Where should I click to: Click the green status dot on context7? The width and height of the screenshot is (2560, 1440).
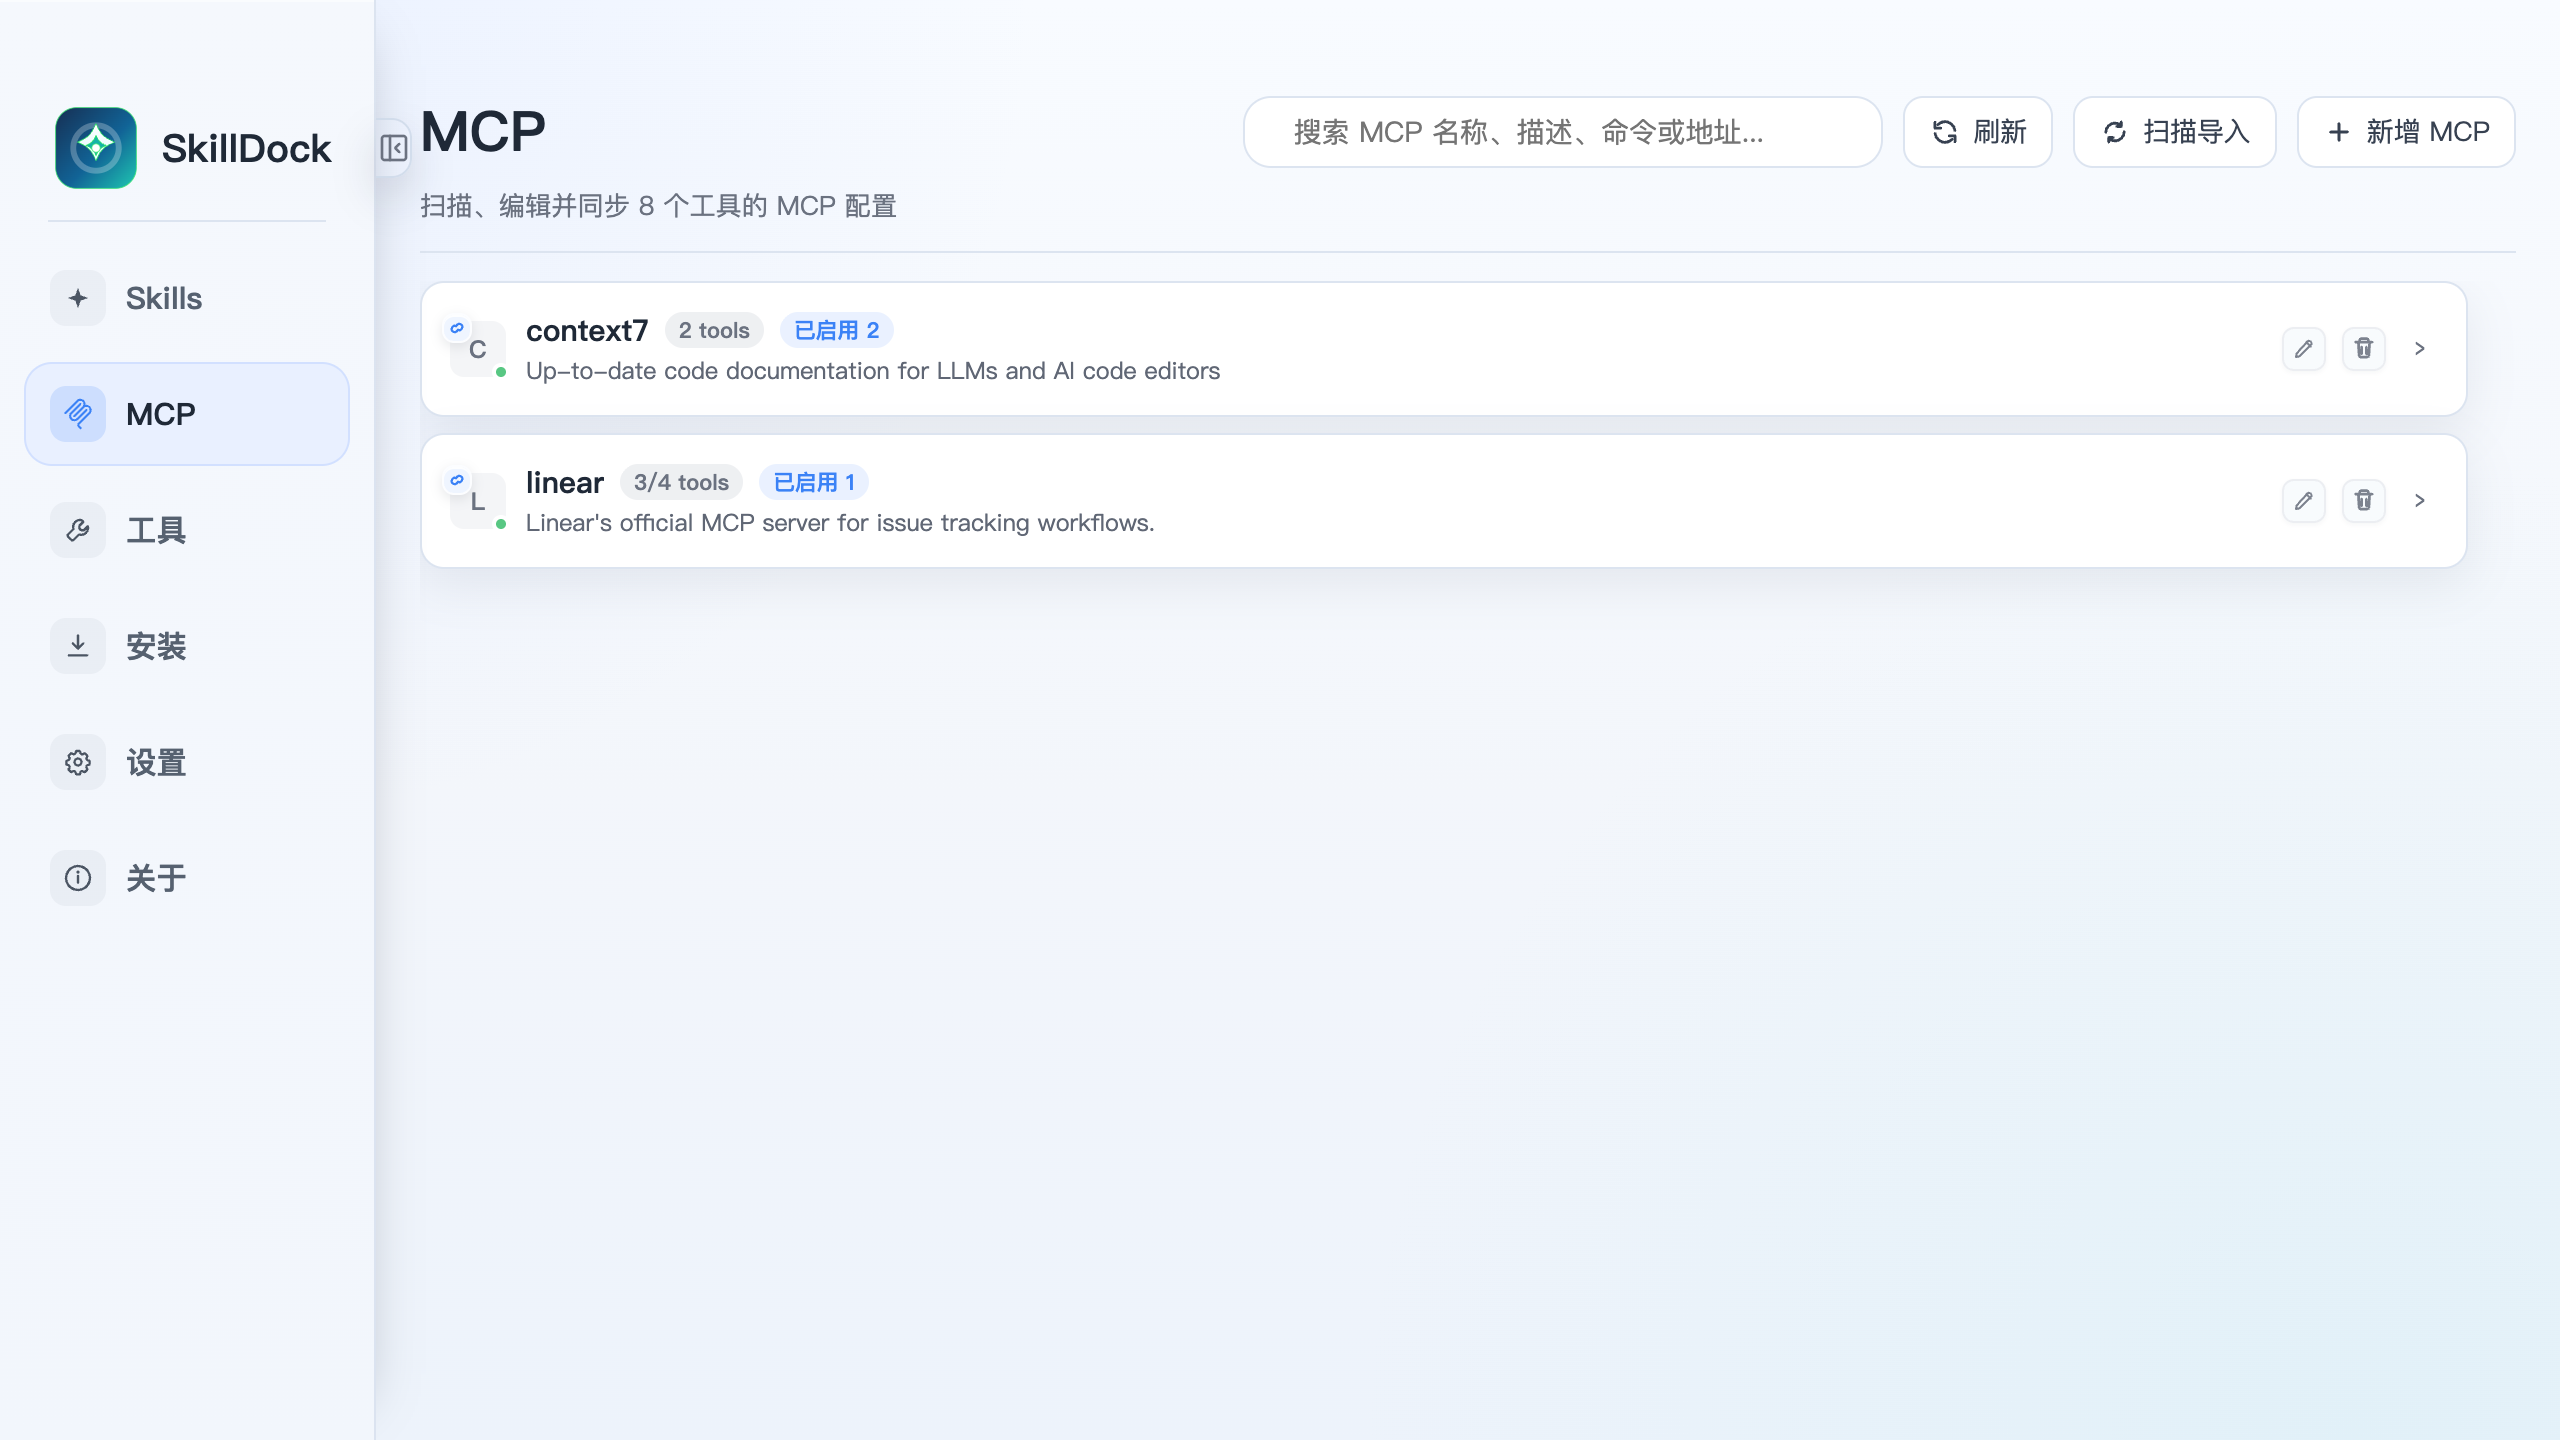(501, 372)
